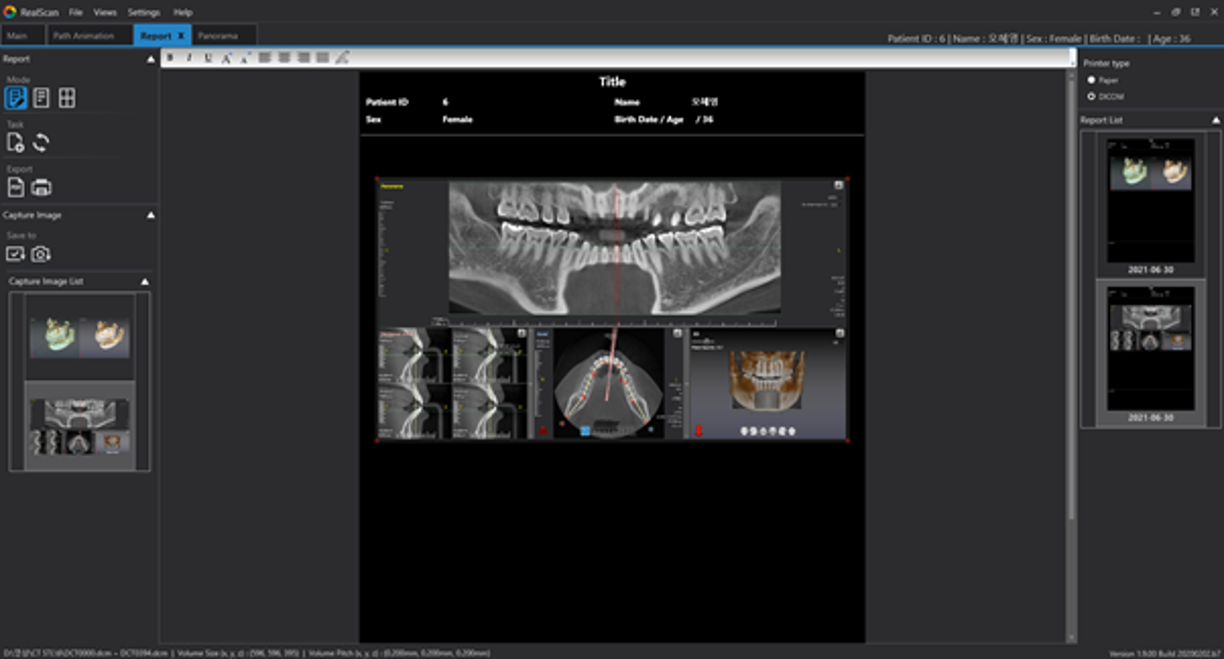Collapse the Report panel section
Image resolution: width=1224 pixels, height=659 pixels.
[x=151, y=59]
